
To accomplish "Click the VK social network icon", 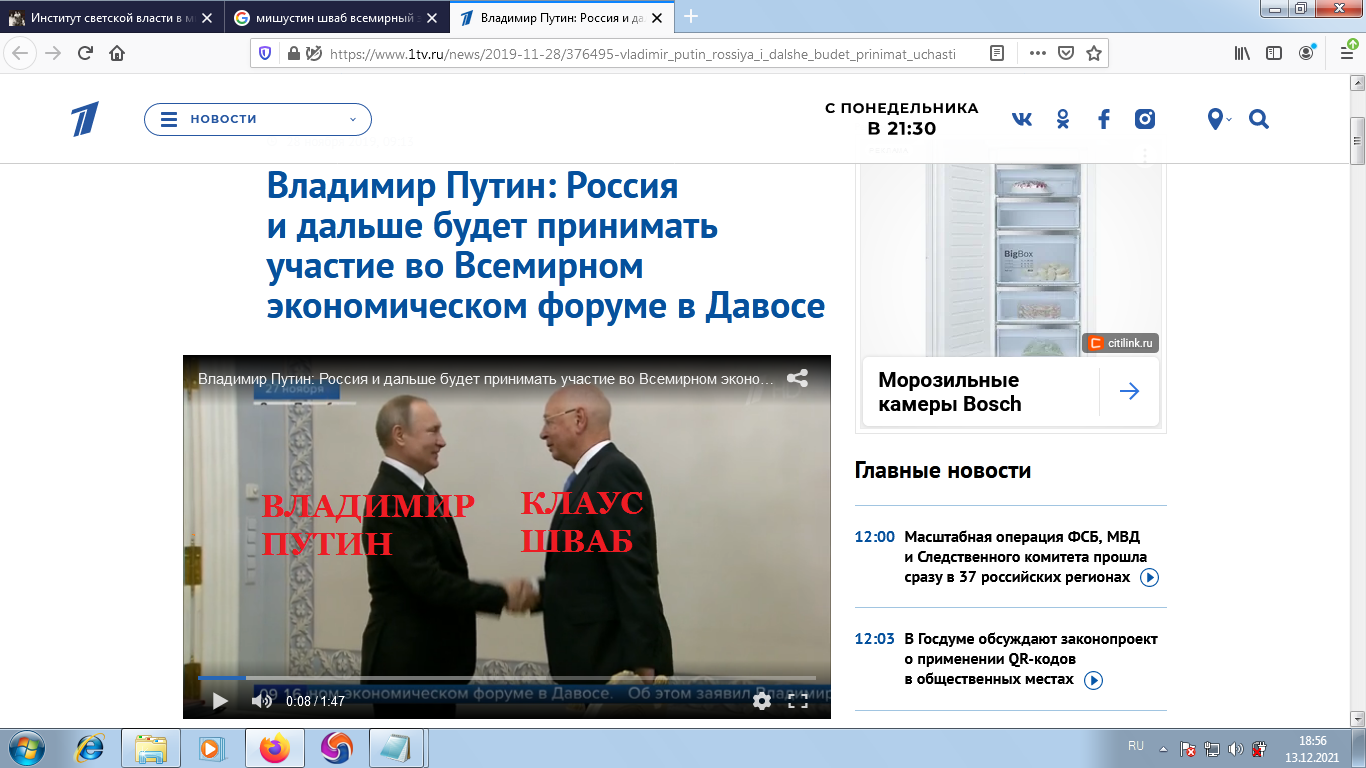I will click(x=1022, y=119).
